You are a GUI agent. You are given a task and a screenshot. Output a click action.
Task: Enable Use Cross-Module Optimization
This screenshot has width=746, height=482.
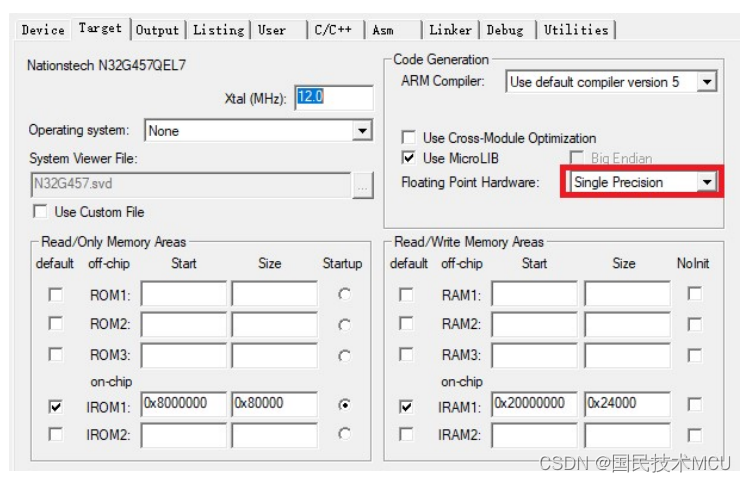tap(408, 137)
